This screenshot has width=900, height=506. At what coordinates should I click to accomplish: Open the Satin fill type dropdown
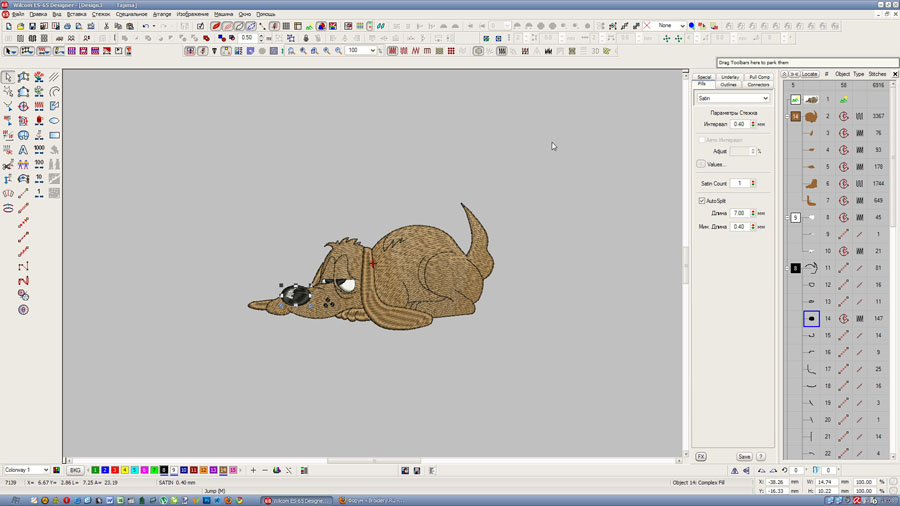coord(765,99)
